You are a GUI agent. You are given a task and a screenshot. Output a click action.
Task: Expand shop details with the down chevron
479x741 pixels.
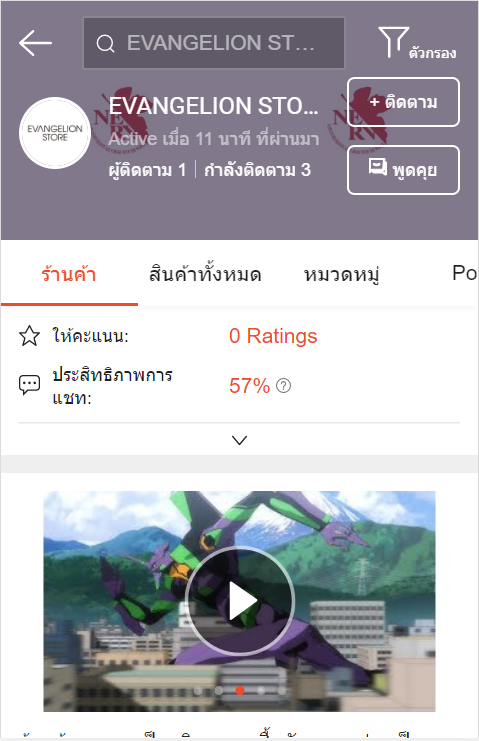(240, 440)
